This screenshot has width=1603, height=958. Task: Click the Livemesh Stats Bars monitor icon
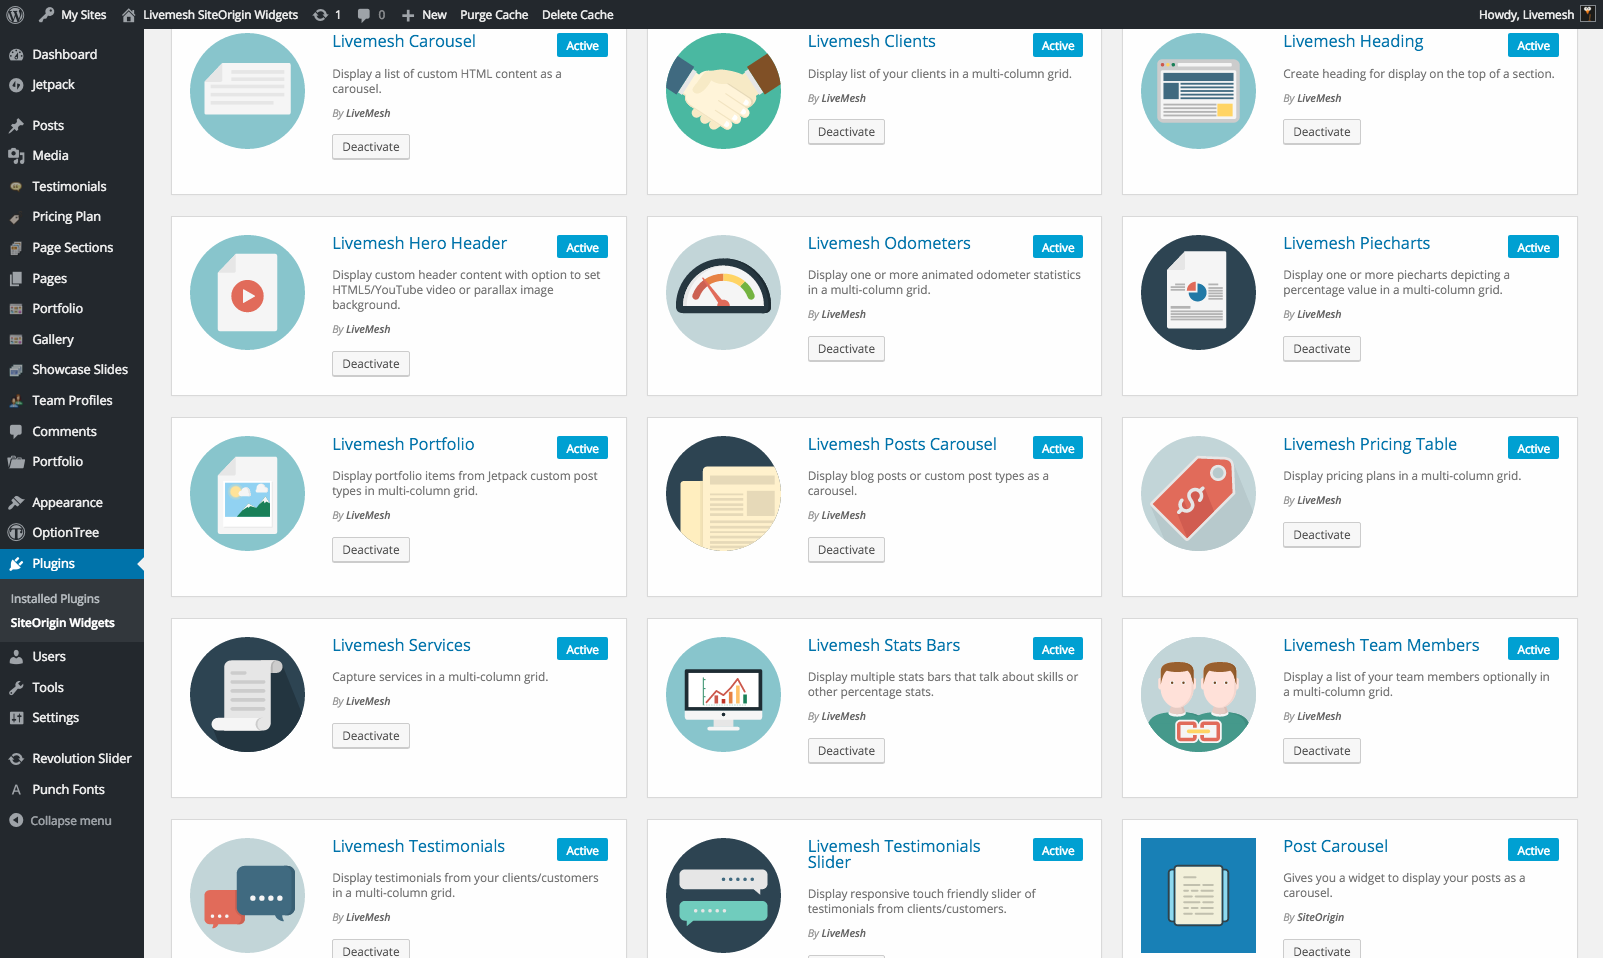point(723,695)
